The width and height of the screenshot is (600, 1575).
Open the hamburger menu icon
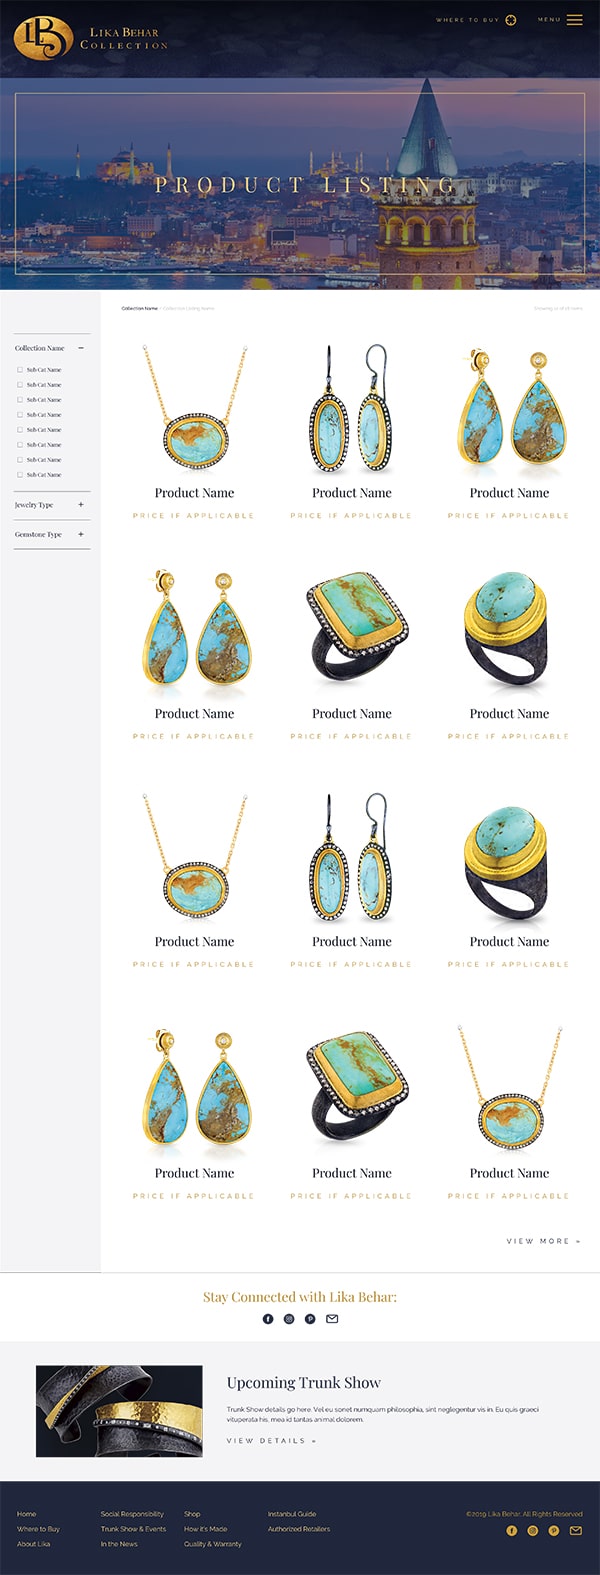tap(575, 20)
